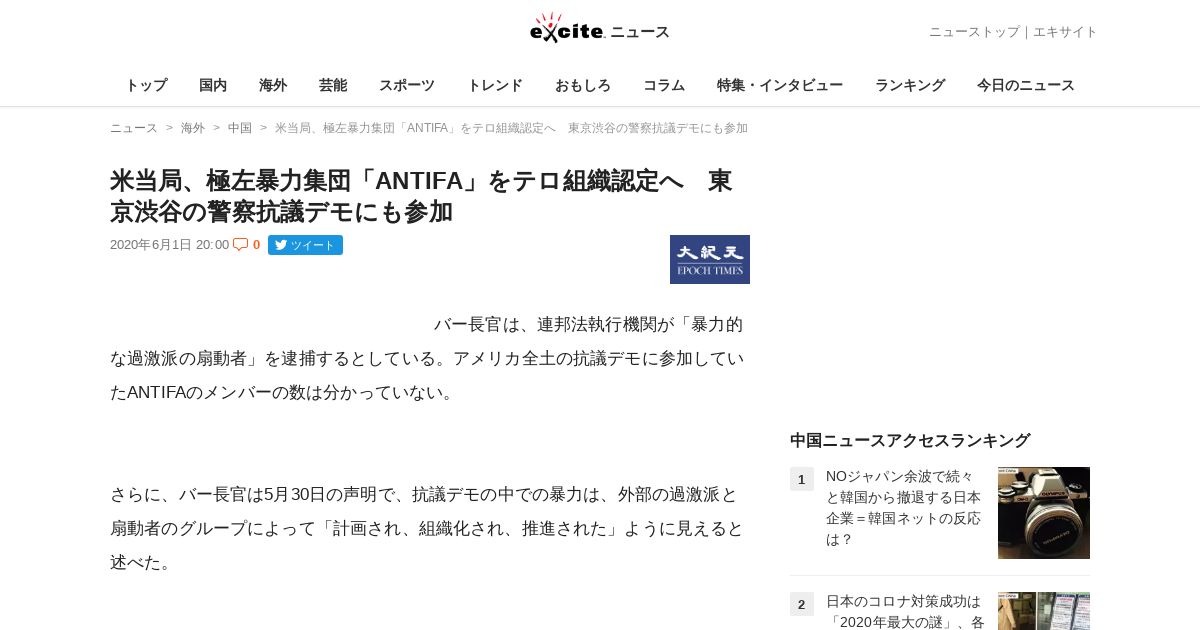
Task: Open the 国内 news section
Action: (x=213, y=85)
